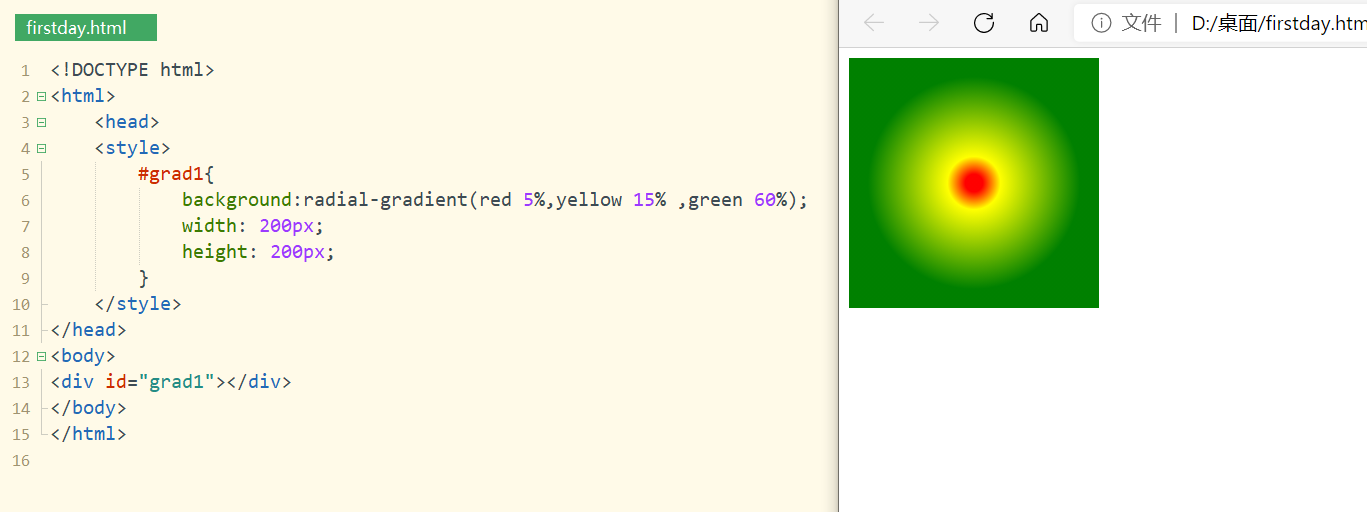Collapse the style tag fold on line 4
Viewport: 1367px width, 512px height.
point(41,149)
